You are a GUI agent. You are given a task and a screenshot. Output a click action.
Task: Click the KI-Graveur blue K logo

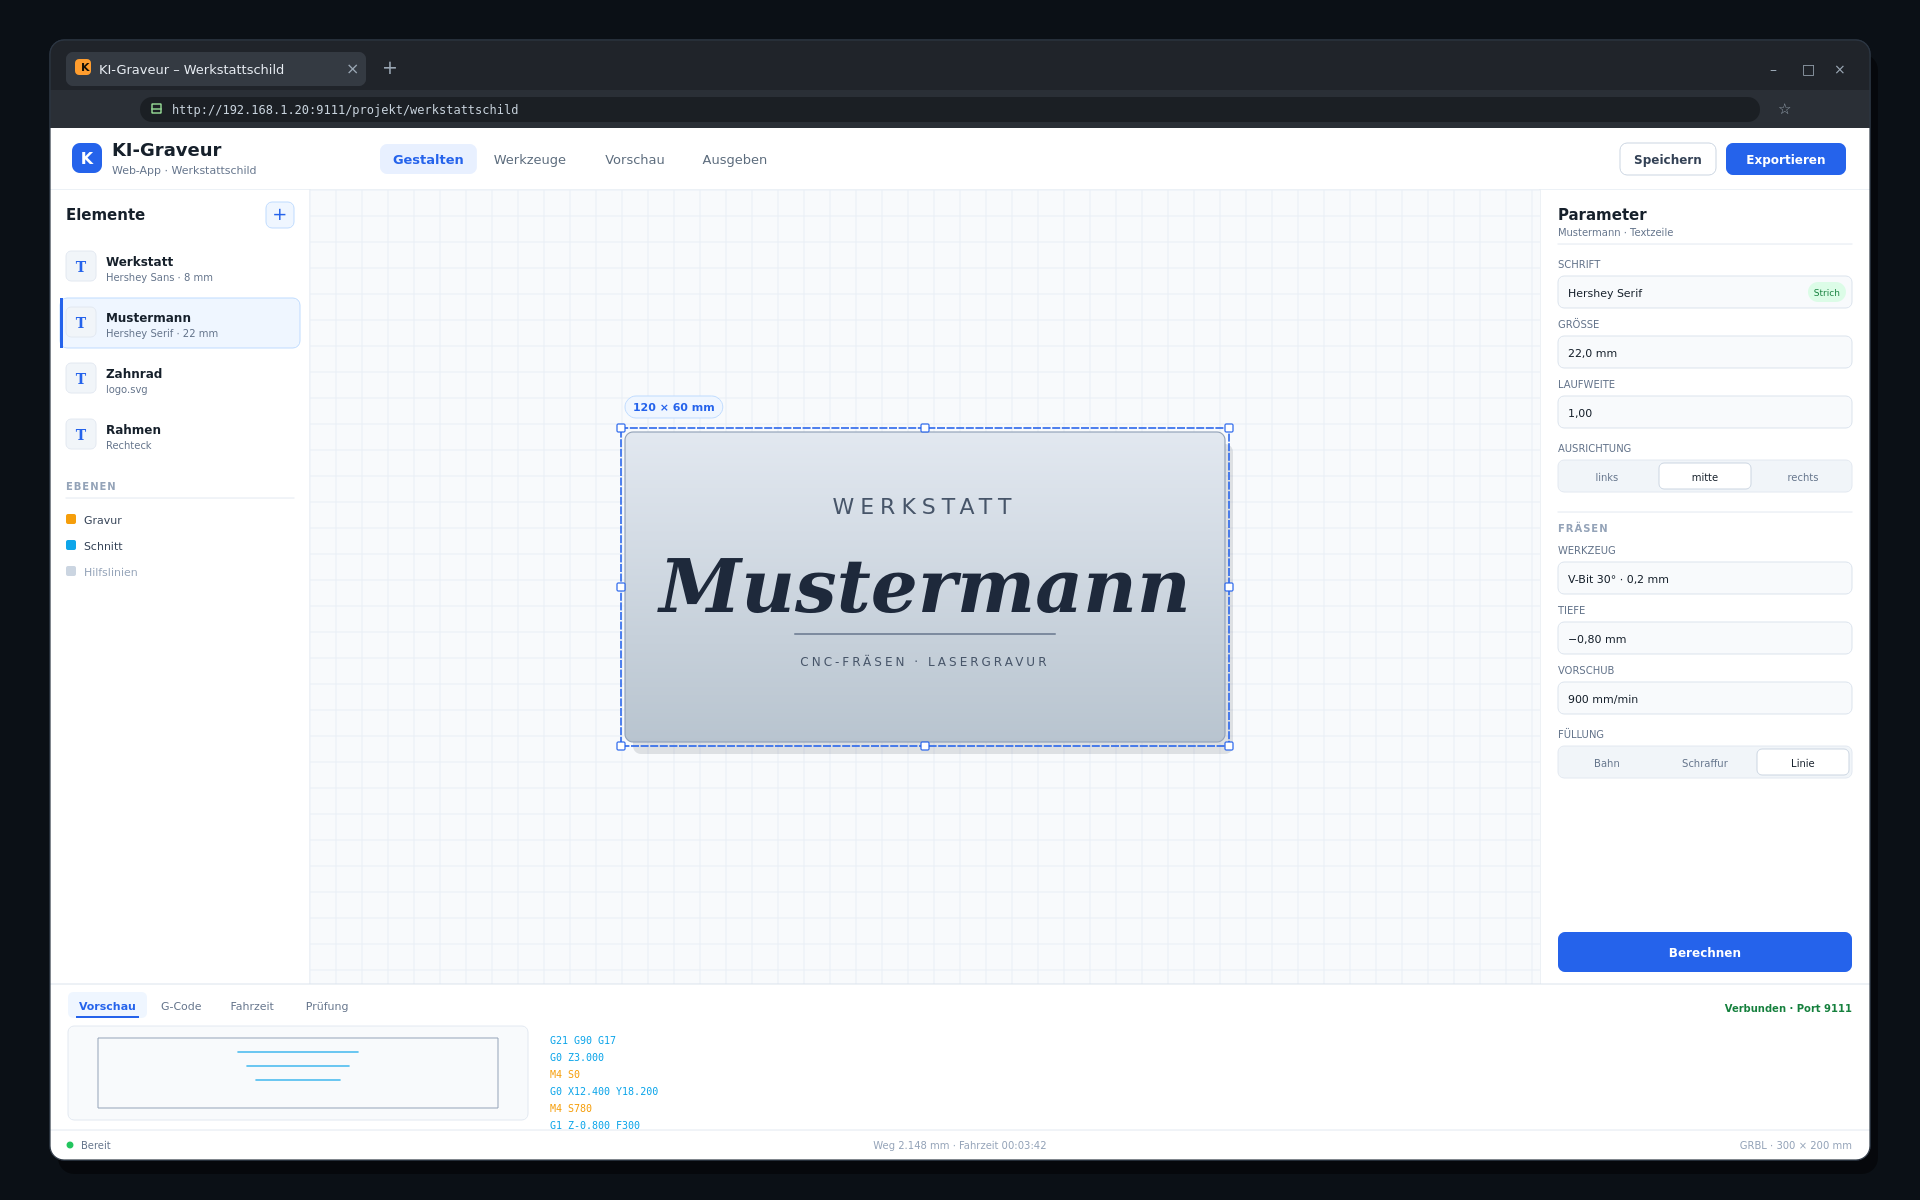(87, 158)
